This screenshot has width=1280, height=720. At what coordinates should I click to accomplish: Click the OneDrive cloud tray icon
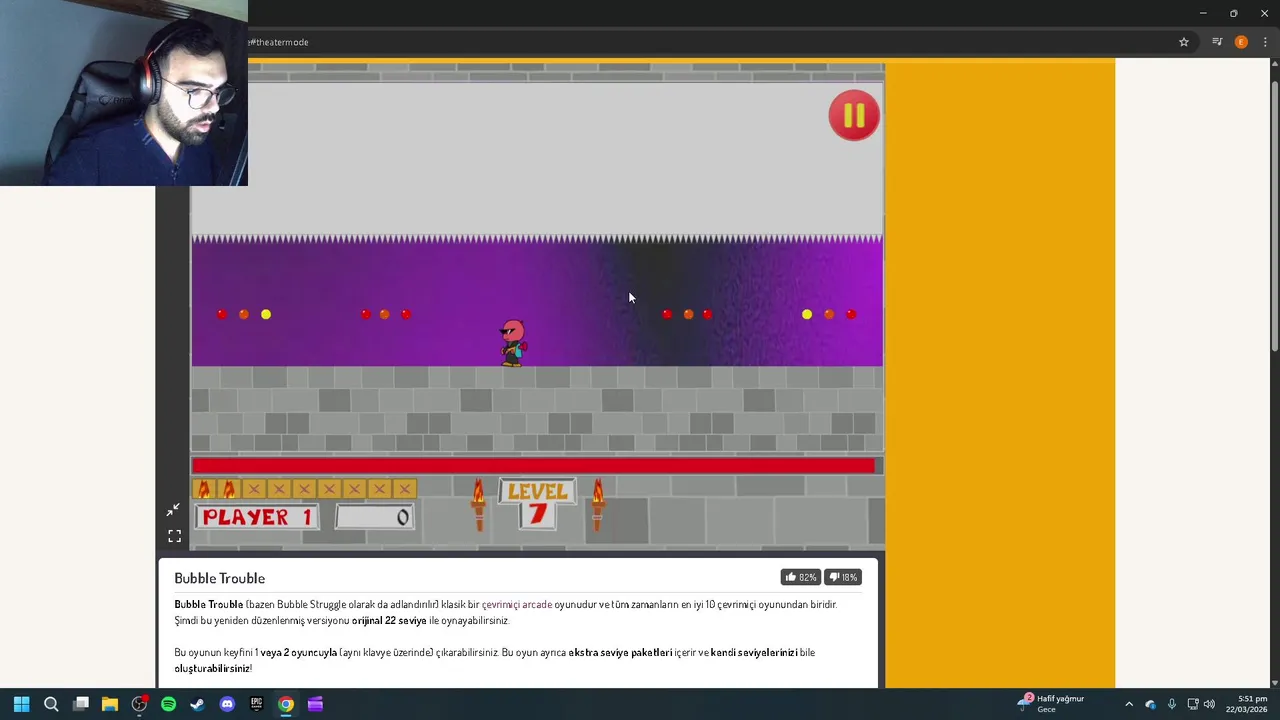(1150, 704)
